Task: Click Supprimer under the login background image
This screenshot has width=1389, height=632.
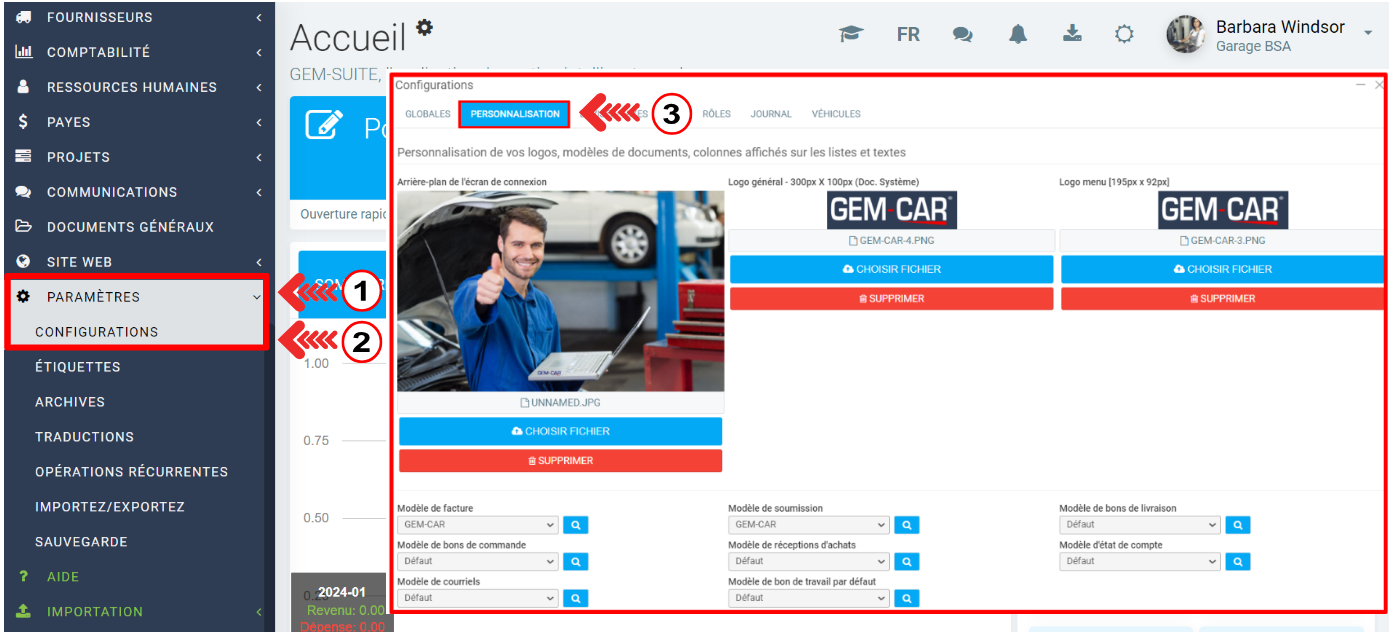Action: (x=560, y=461)
